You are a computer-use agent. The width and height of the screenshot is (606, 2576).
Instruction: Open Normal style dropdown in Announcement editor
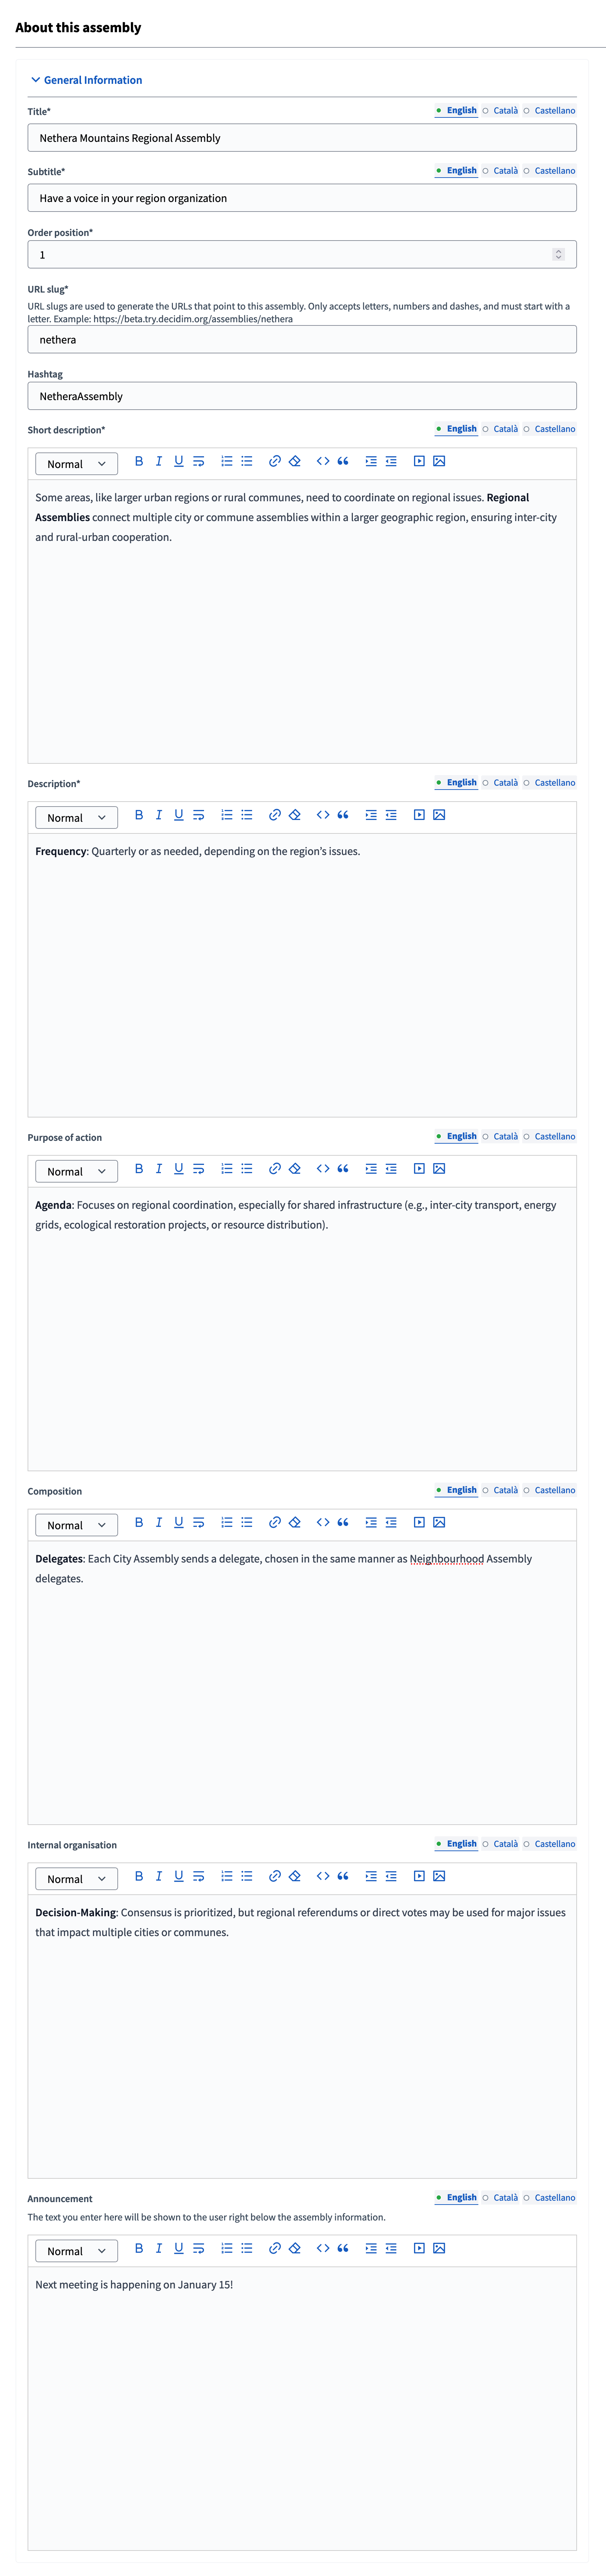[x=76, y=2250]
